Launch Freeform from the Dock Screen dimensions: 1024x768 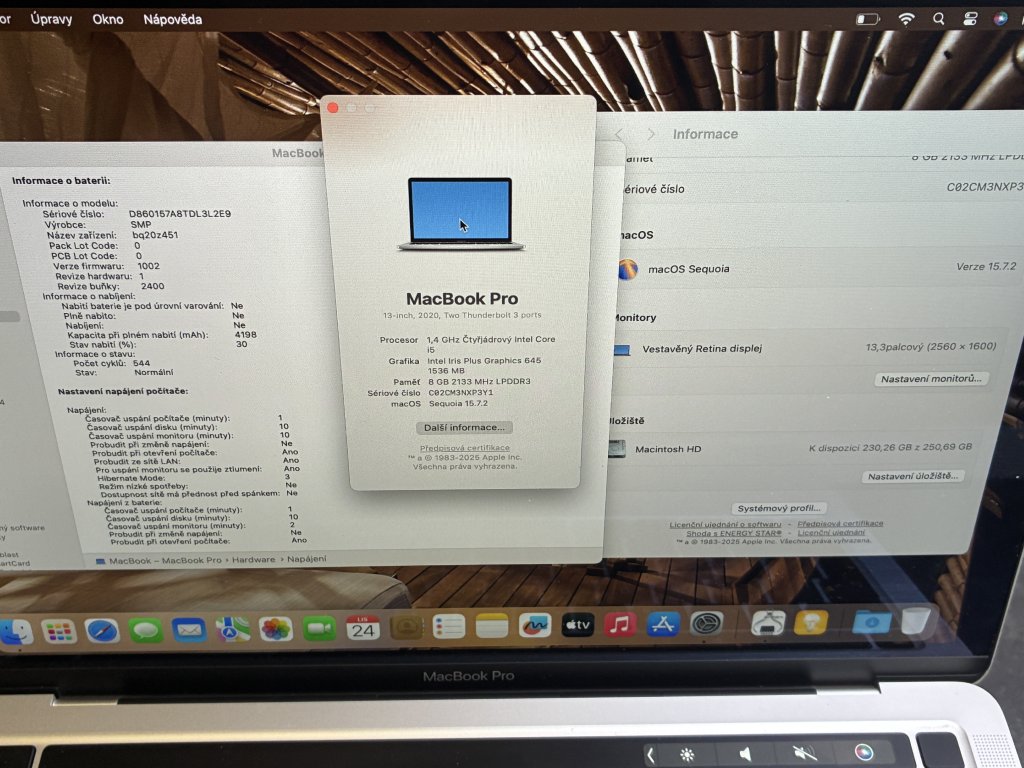(535, 626)
